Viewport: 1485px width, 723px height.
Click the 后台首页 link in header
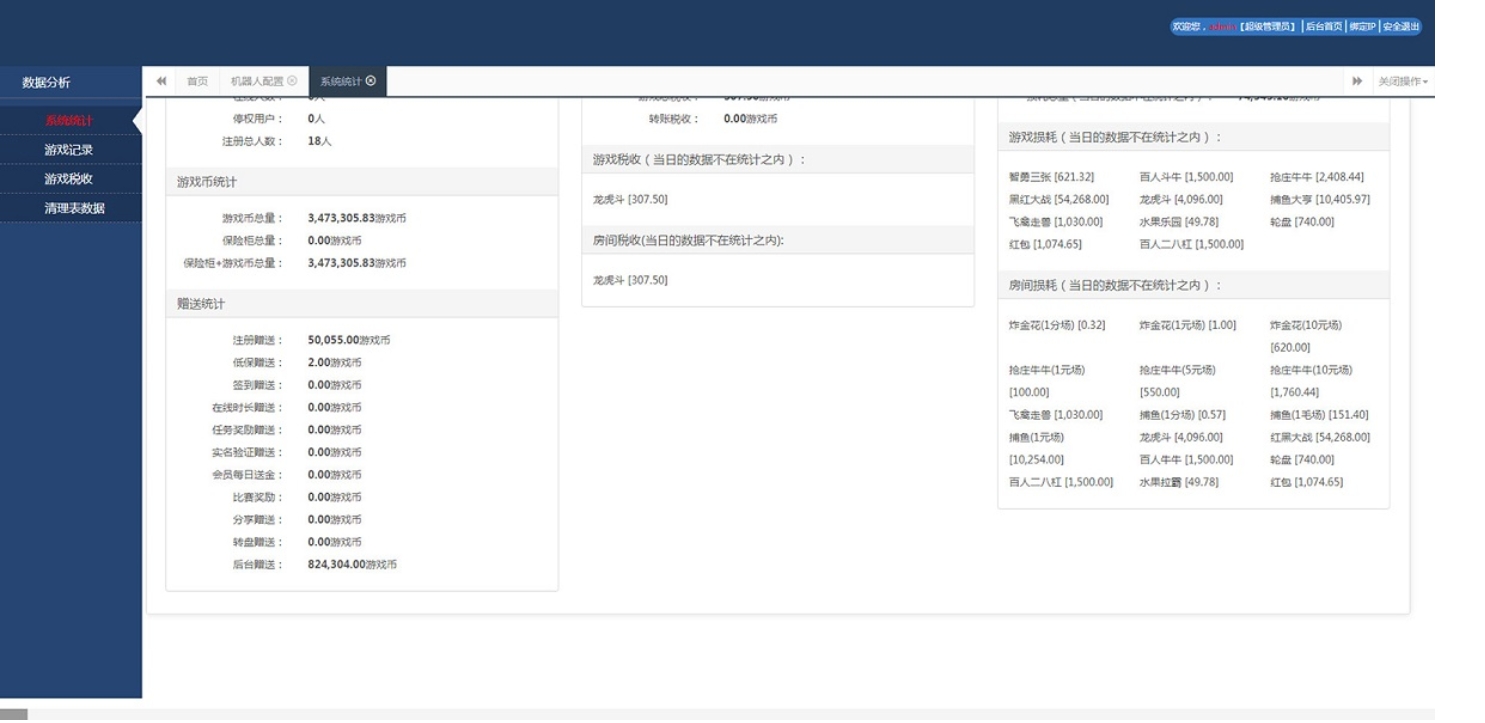(1324, 27)
